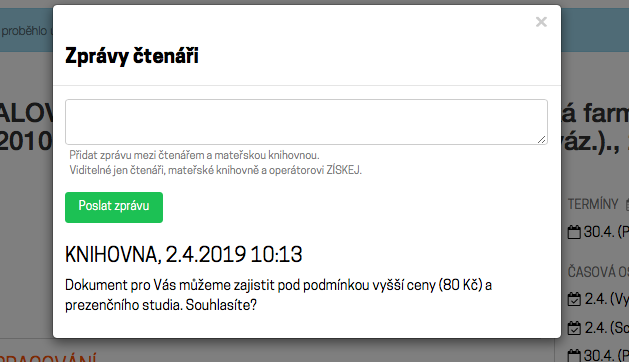This screenshot has height=362, width=629.
Task: Click hint text Přidat zprávu mezi čtenářem
Action: 194,155
